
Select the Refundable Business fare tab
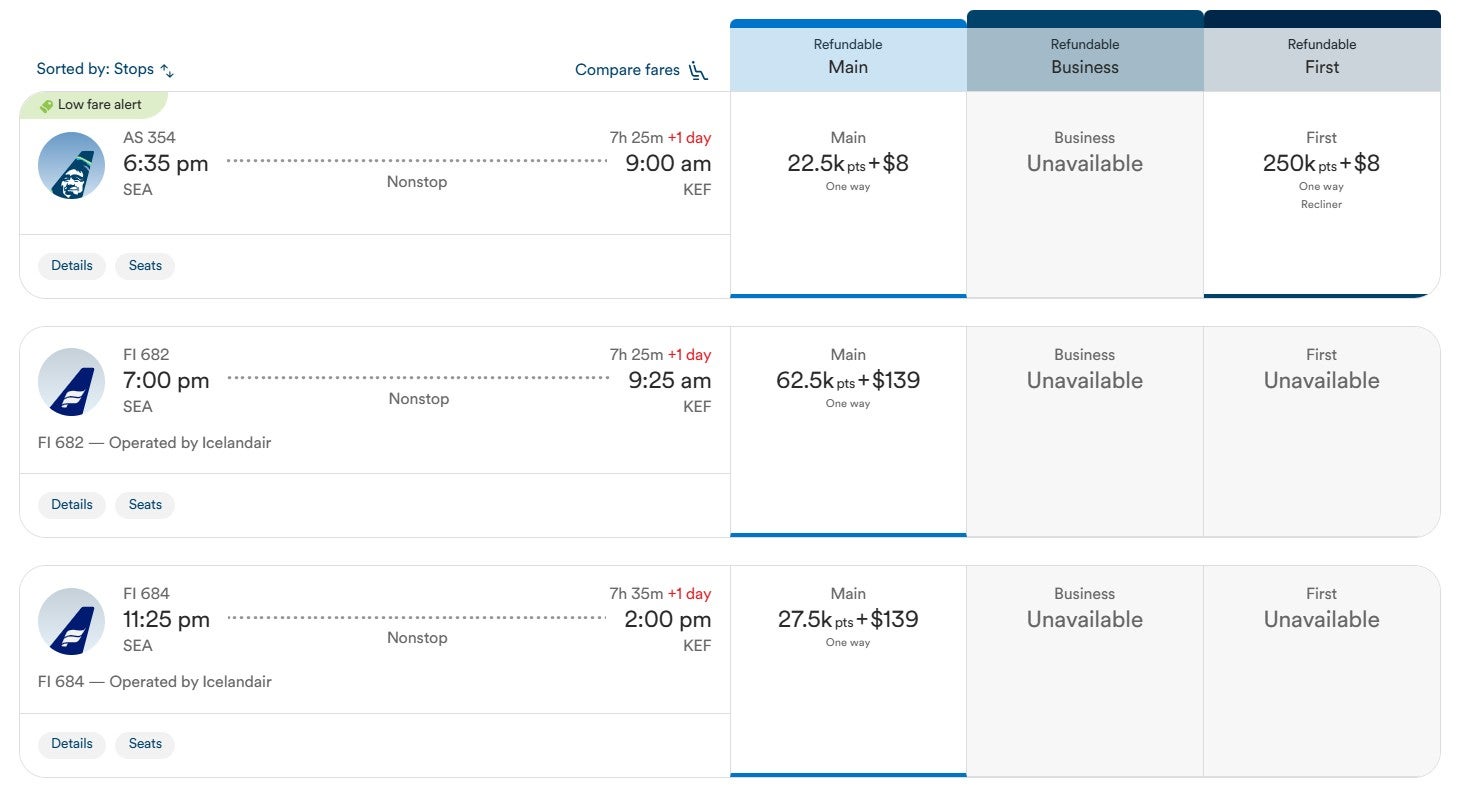1084,57
